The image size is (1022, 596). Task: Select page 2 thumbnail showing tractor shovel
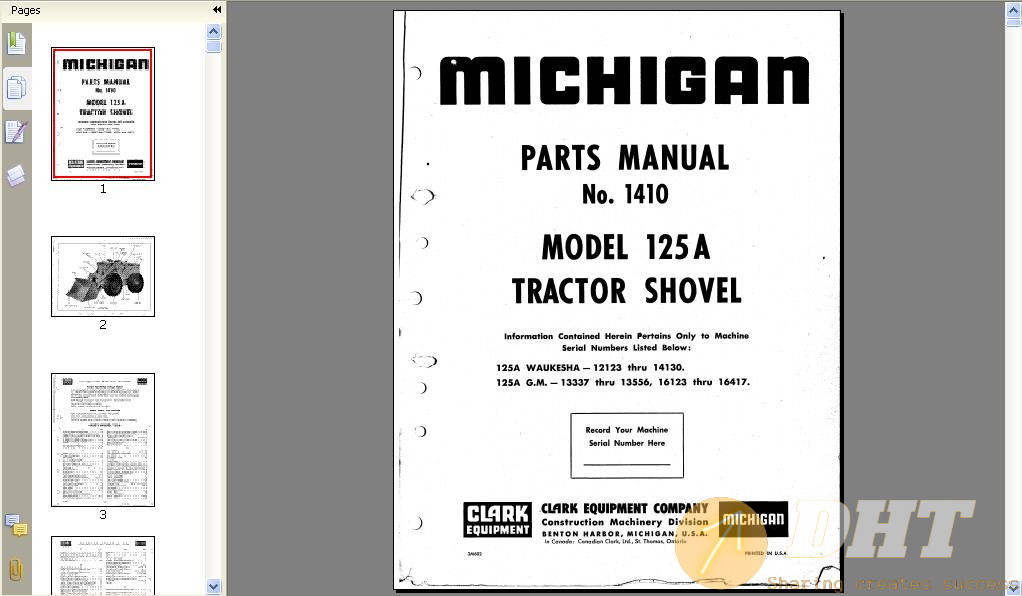[x=103, y=276]
